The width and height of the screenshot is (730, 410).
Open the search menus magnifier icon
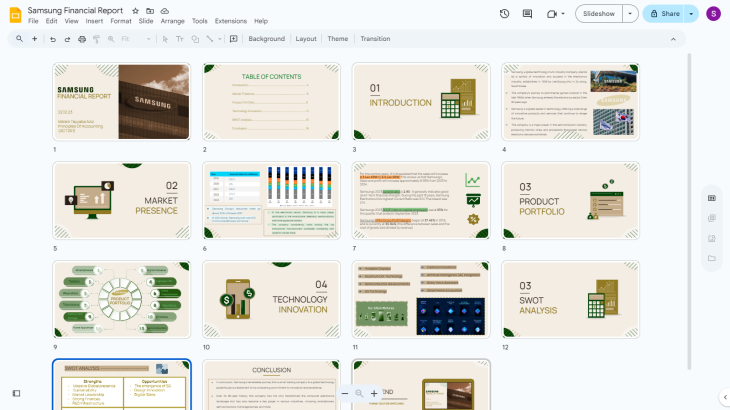(20, 39)
